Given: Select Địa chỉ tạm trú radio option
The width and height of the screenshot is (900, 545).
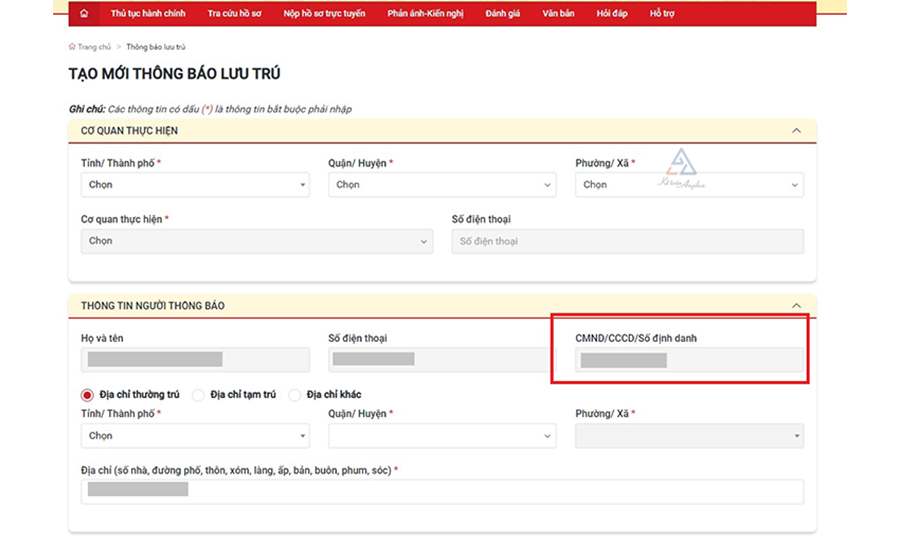Looking at the screenshot, I should 198,395.
